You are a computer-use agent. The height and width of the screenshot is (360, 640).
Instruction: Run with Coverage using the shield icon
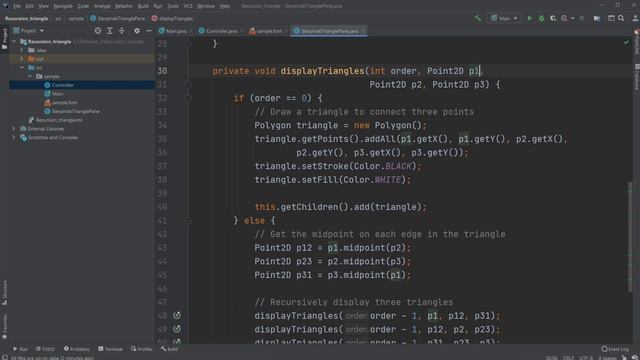point(553,18)
